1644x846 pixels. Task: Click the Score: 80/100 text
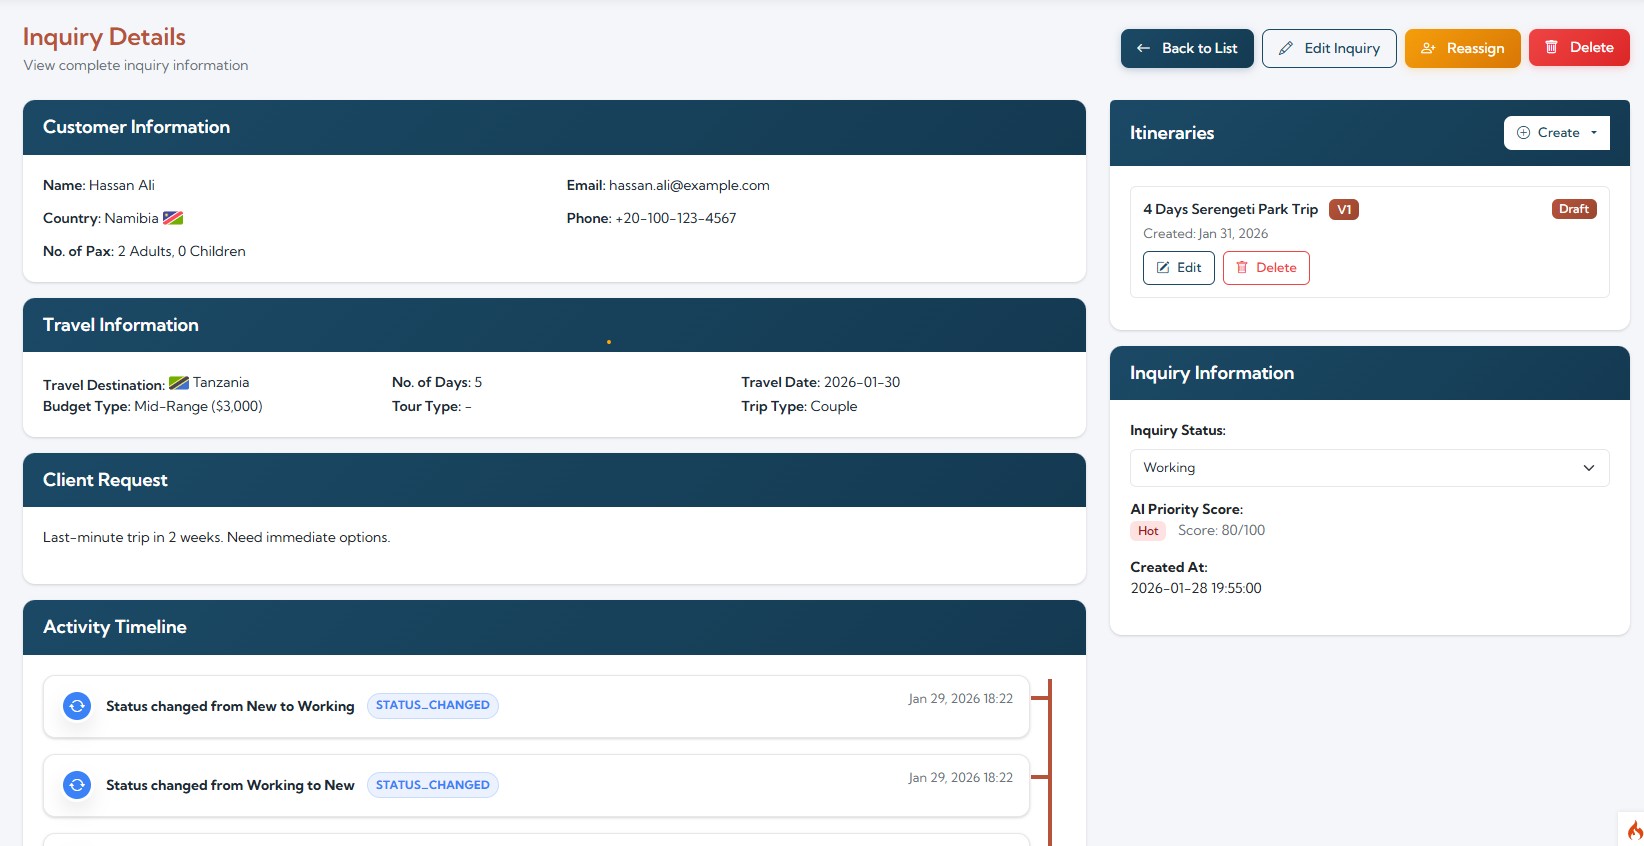(1221, 530)
